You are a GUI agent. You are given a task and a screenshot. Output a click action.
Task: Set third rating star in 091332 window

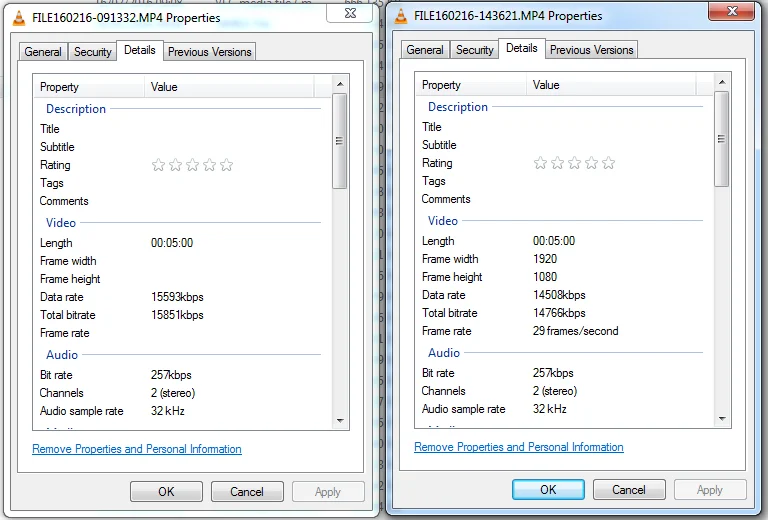click(x=192, y=165)
